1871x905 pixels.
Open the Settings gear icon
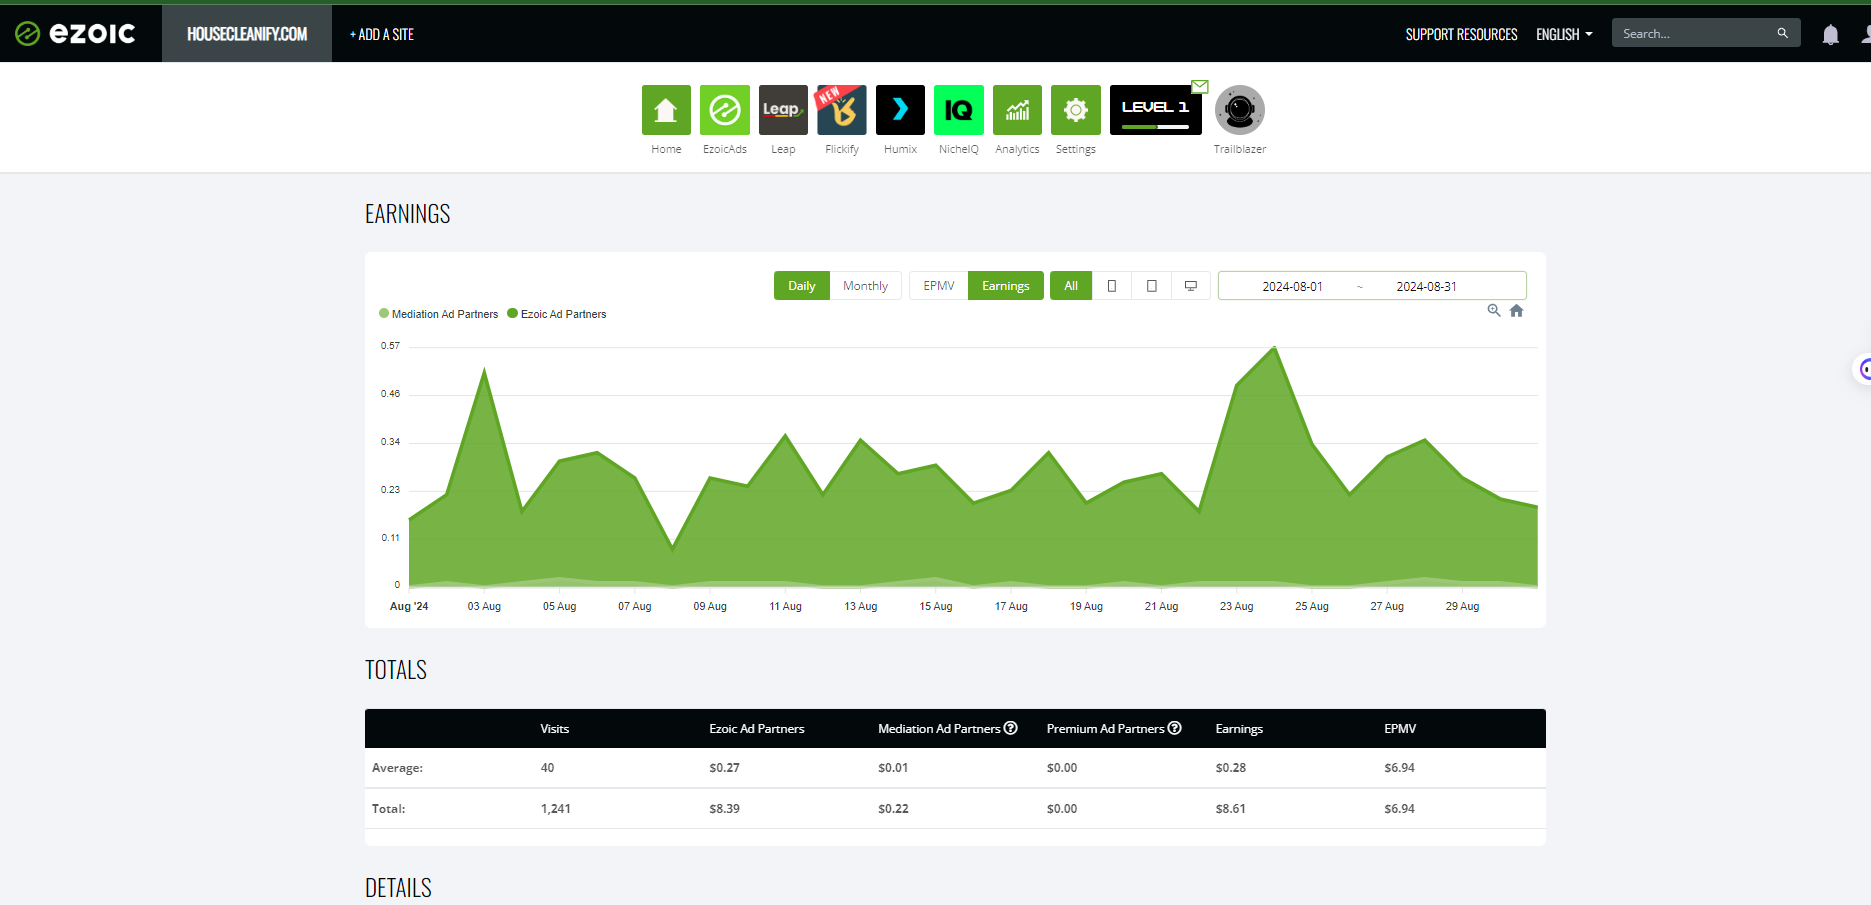tap(1076, 110)
